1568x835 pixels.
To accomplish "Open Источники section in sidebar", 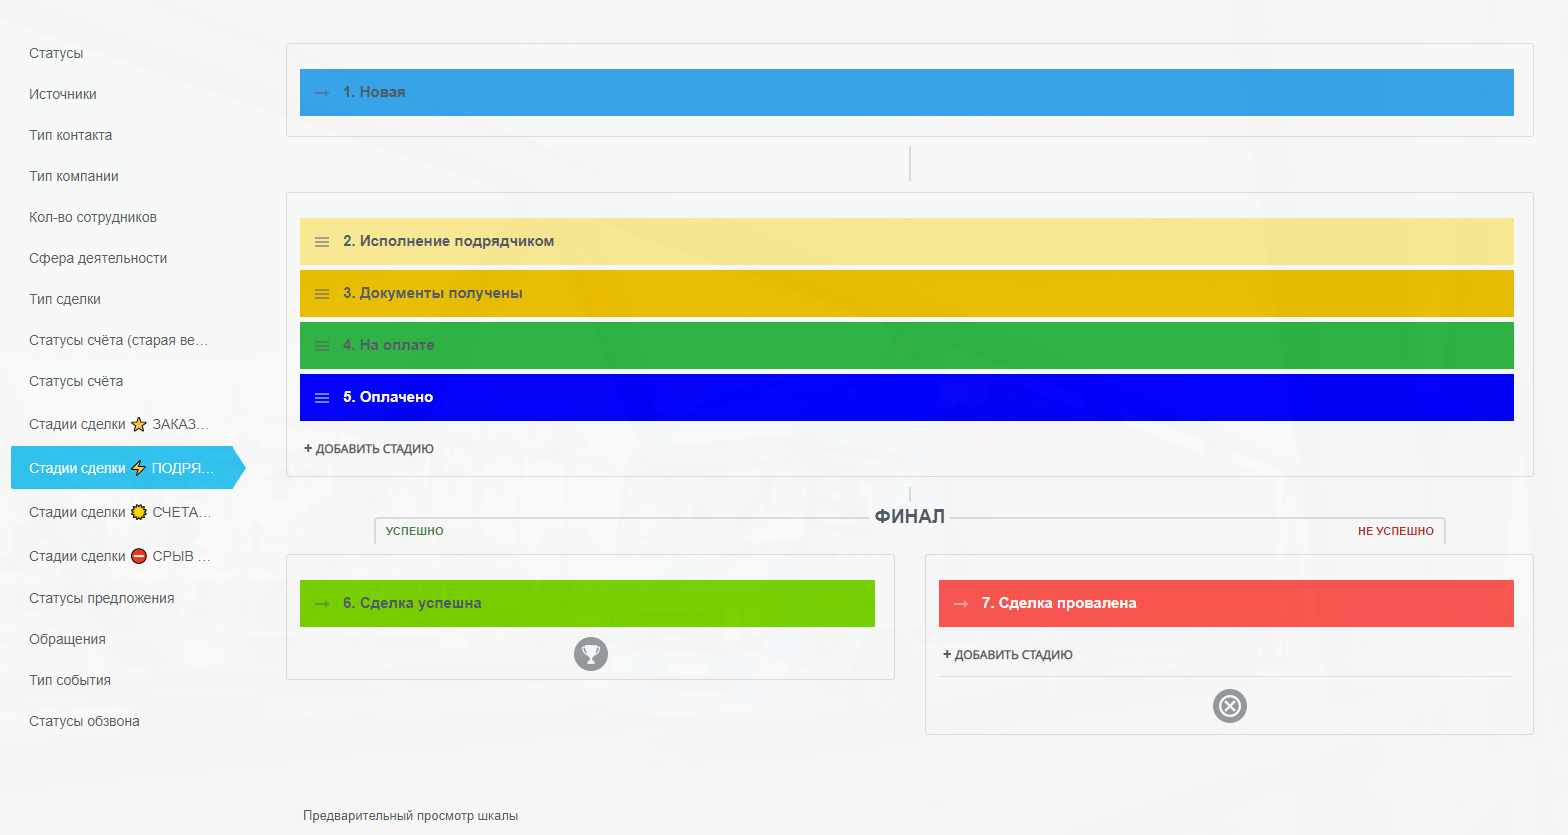I will (63, 94).
